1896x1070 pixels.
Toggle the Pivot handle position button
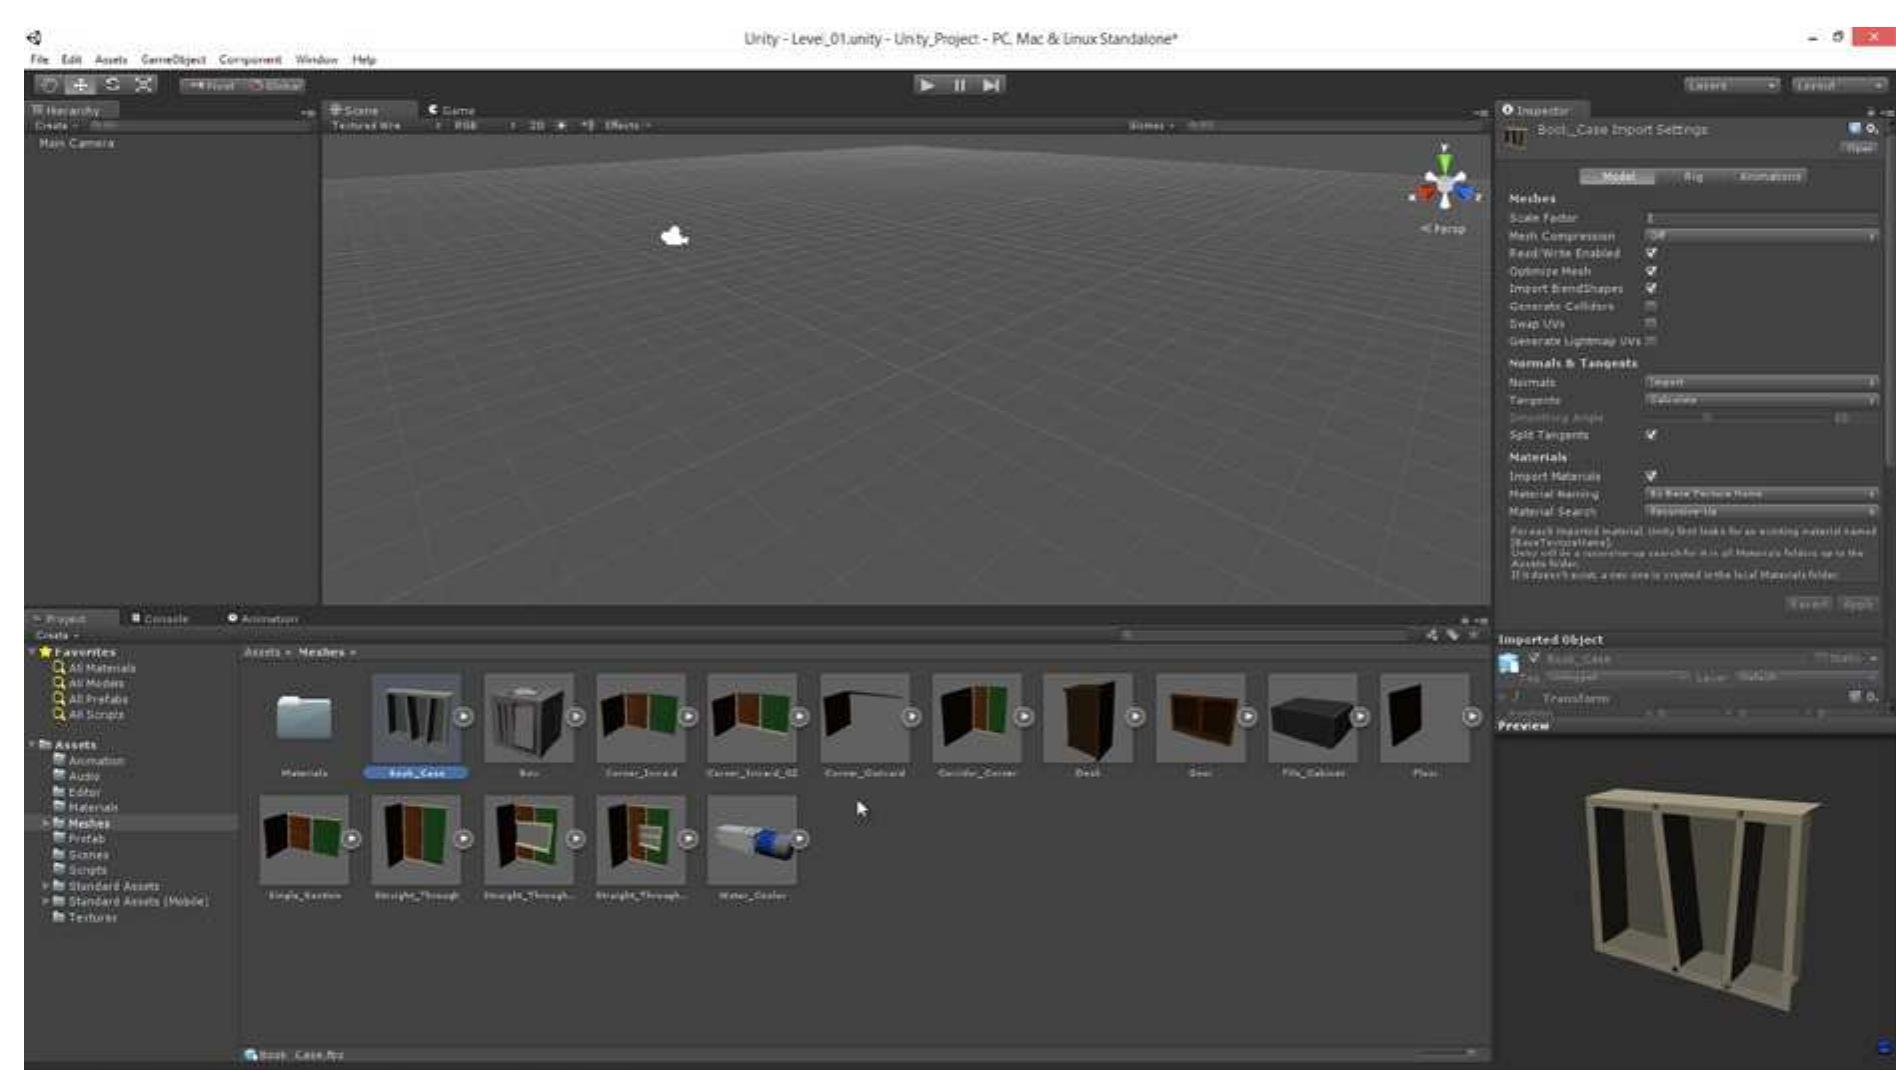(x=211, y=85)
